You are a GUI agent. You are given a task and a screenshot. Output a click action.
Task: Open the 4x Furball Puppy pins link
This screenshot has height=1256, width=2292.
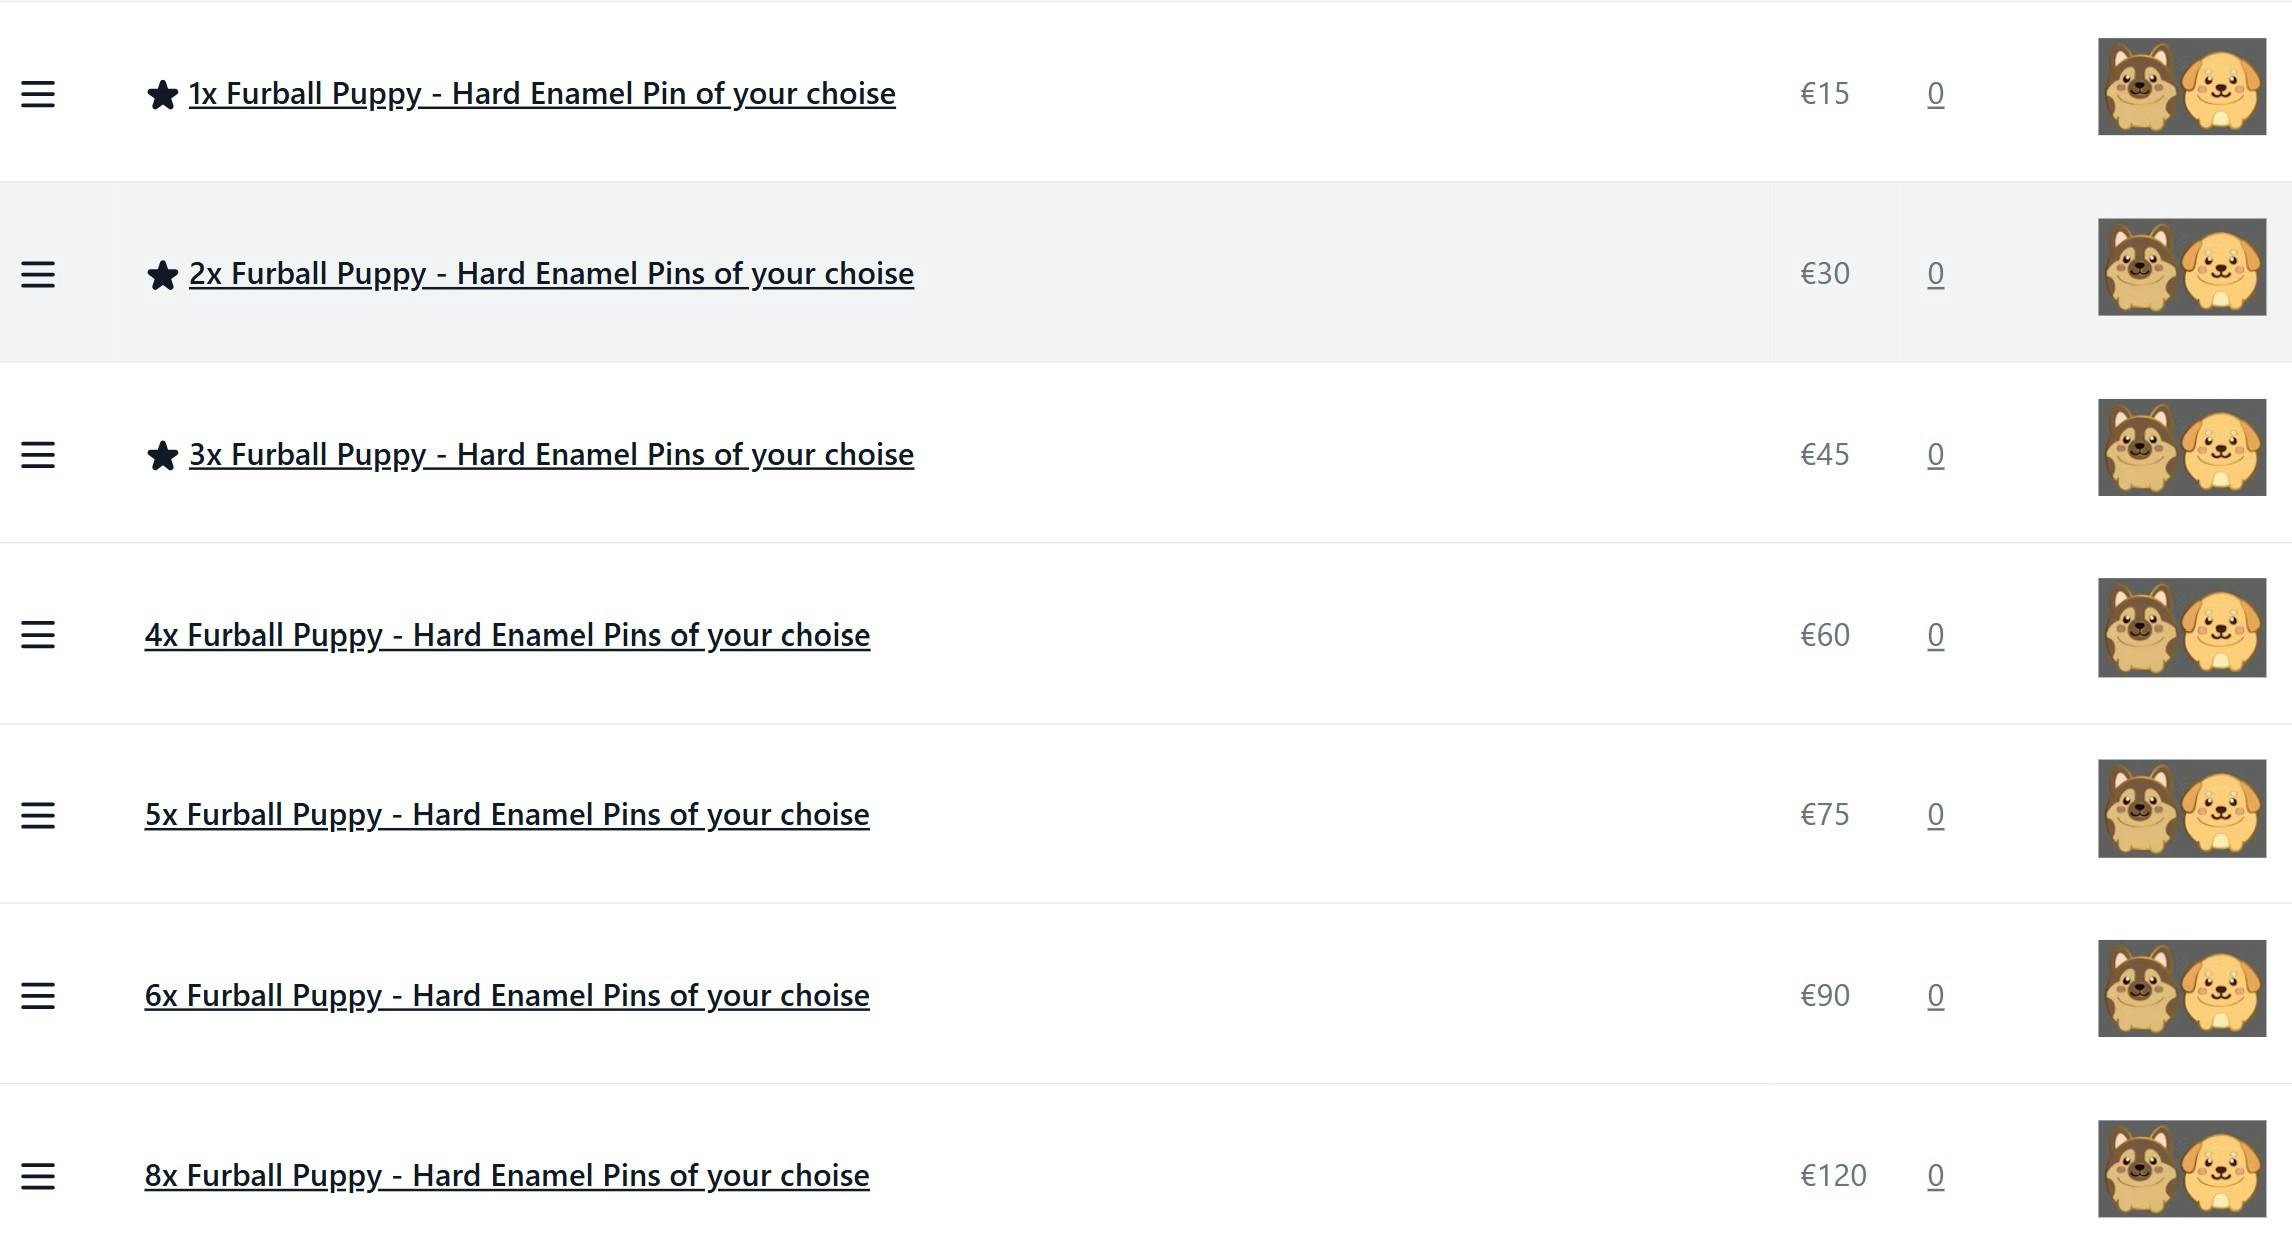point(507,635)
